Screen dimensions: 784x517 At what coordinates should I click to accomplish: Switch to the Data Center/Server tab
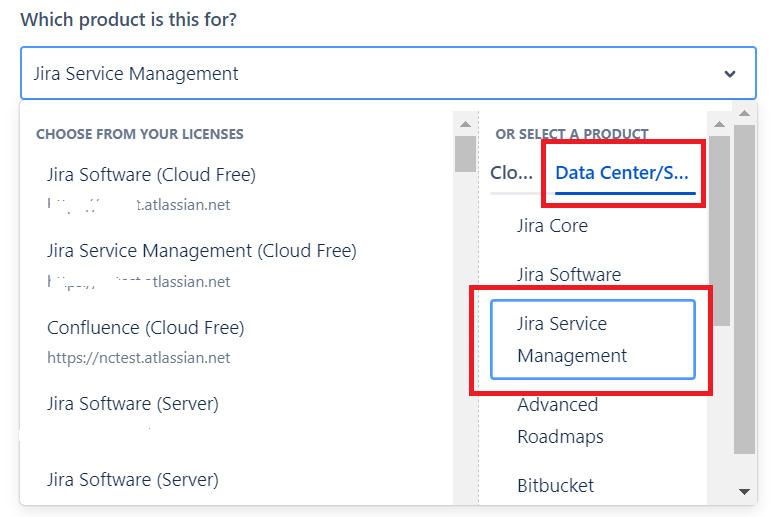tap(623, 173)
